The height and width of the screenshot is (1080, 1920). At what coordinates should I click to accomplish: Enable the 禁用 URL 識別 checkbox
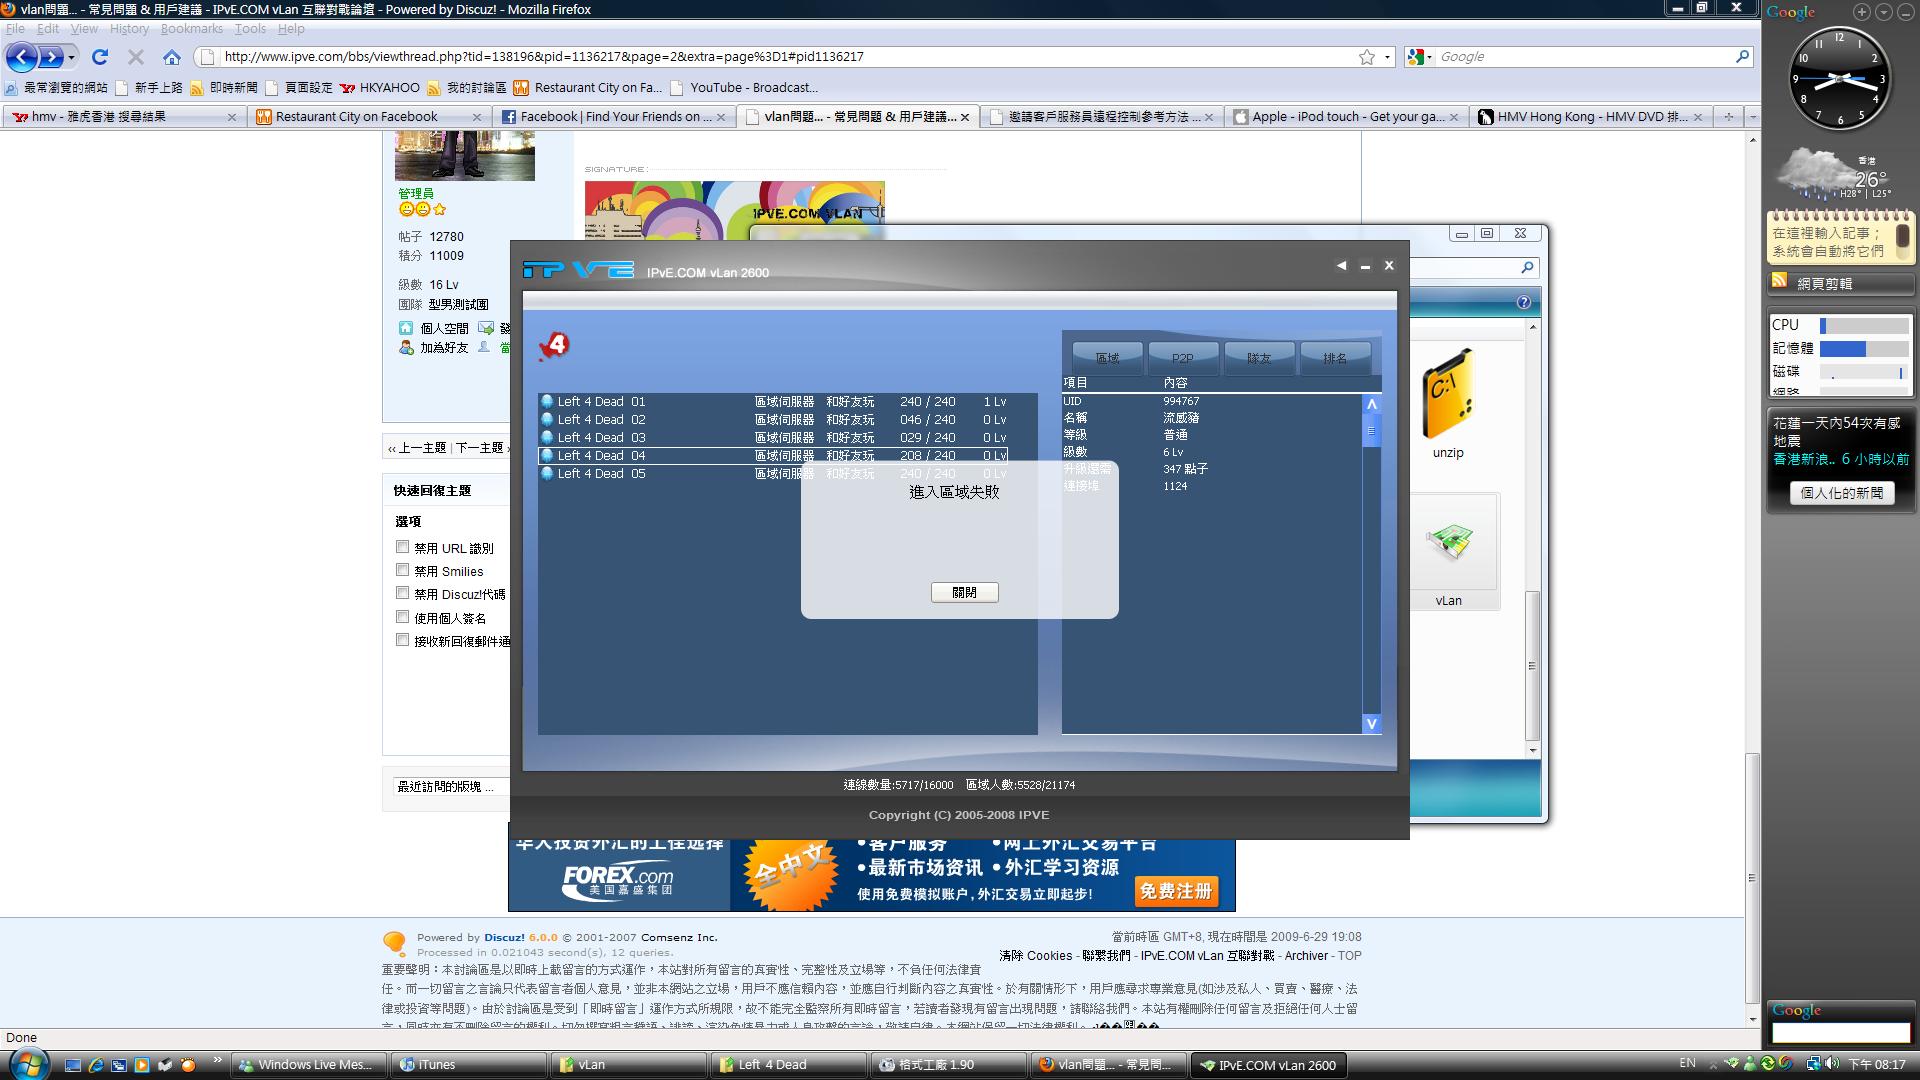tap(403, 547)
